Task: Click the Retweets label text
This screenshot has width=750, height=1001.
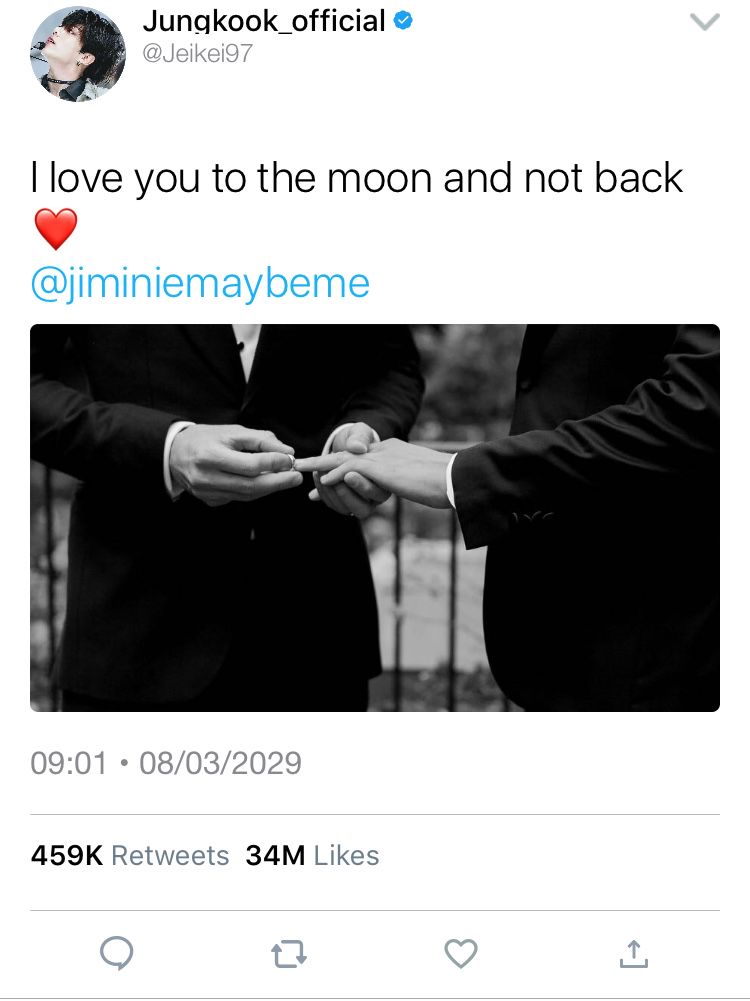Action: tap(170, 855)
